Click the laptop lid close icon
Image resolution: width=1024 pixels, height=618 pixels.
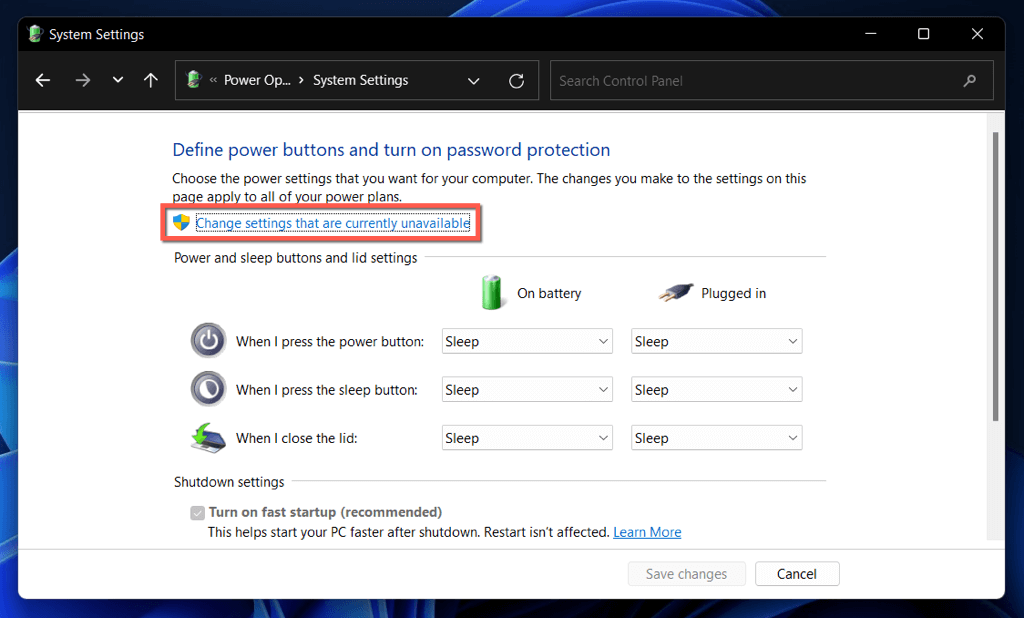point(208,438)
